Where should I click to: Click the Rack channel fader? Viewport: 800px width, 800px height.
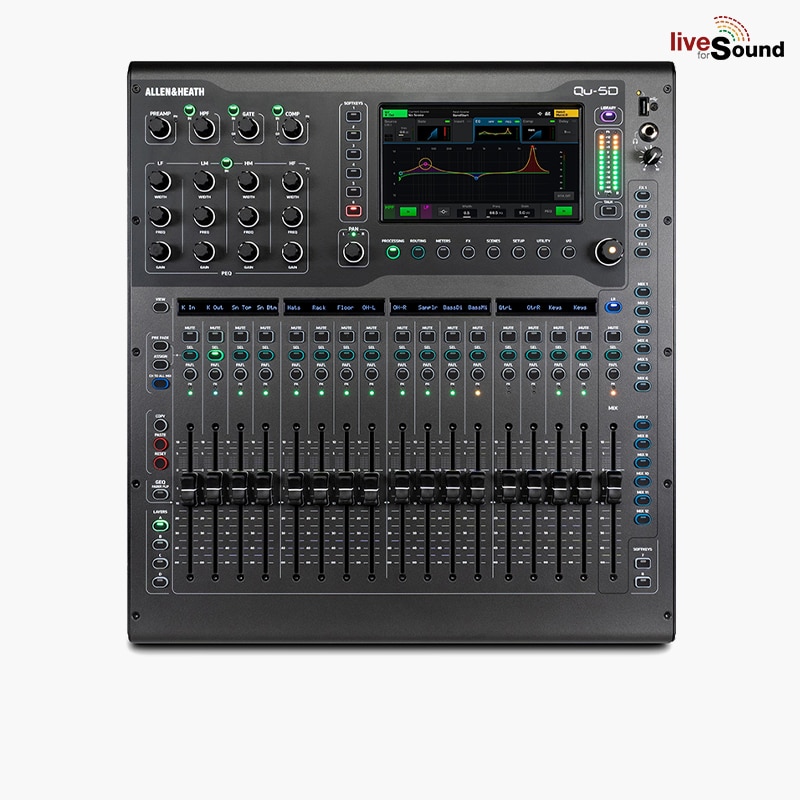321,489
